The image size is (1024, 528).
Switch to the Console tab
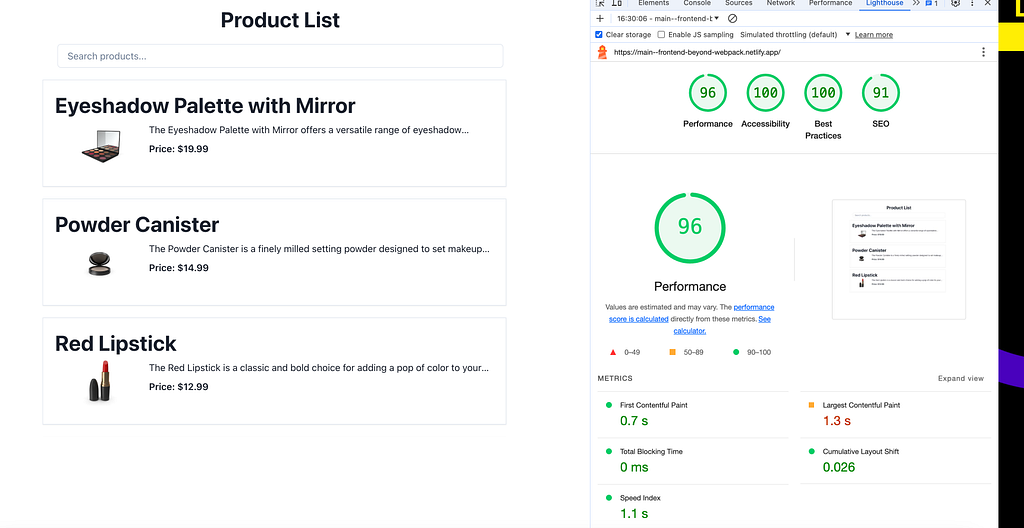[x=697, y=3]
